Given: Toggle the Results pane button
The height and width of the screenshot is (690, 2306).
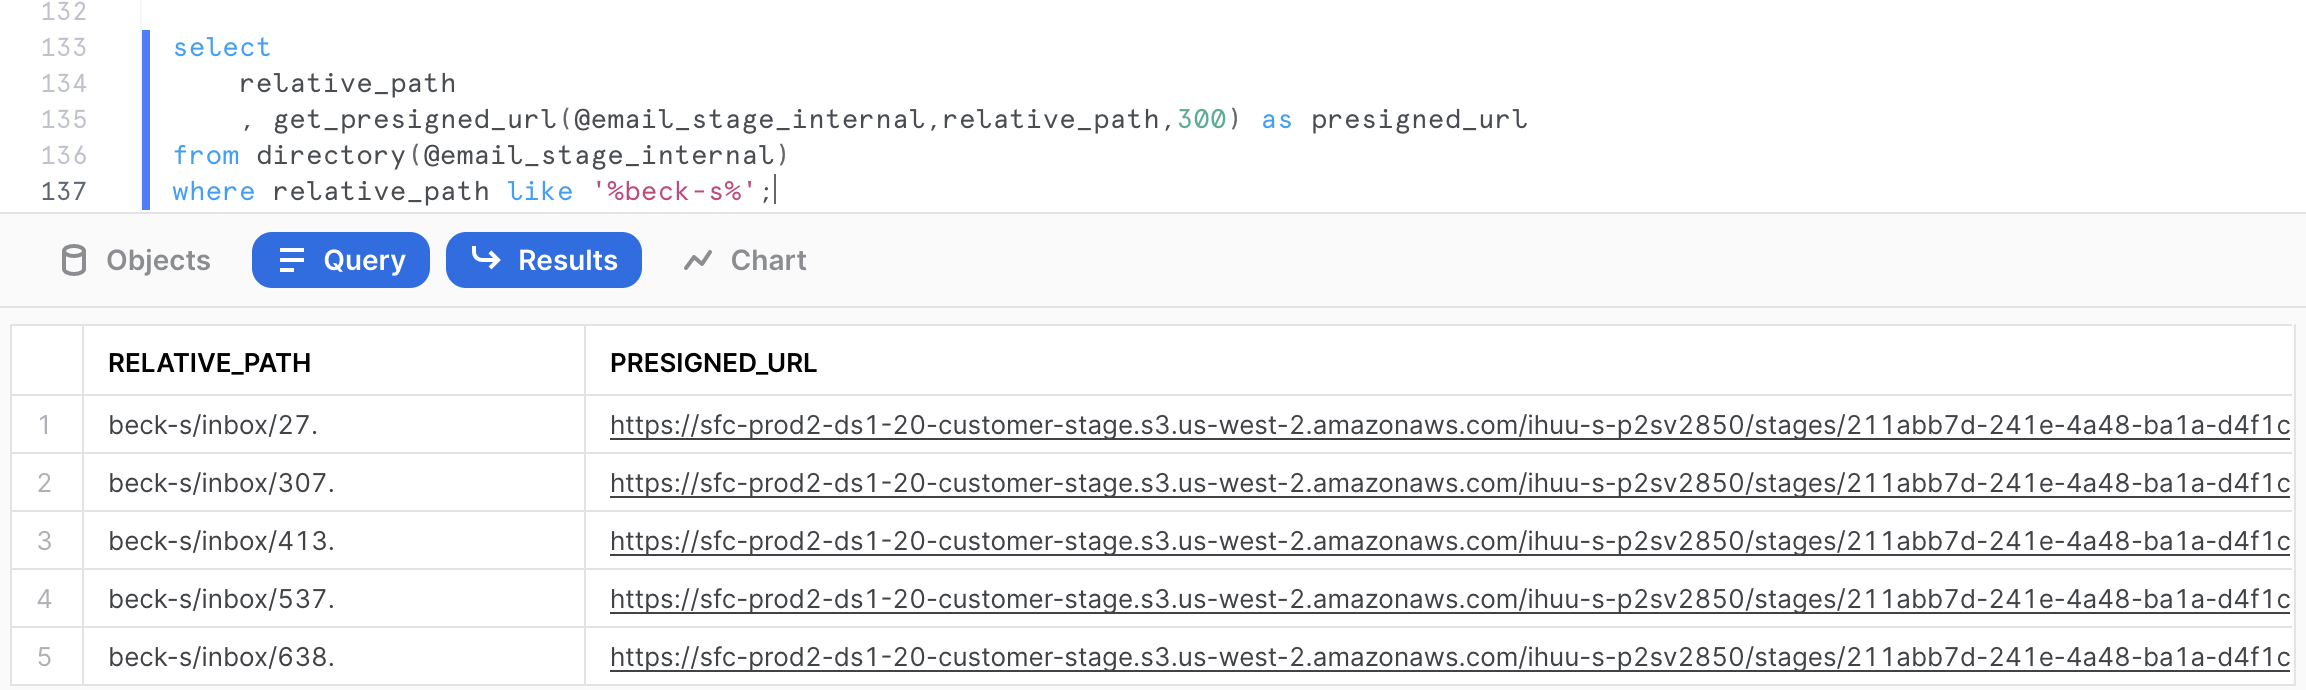Looking at the screenshot, I should (x=543, y=260).
